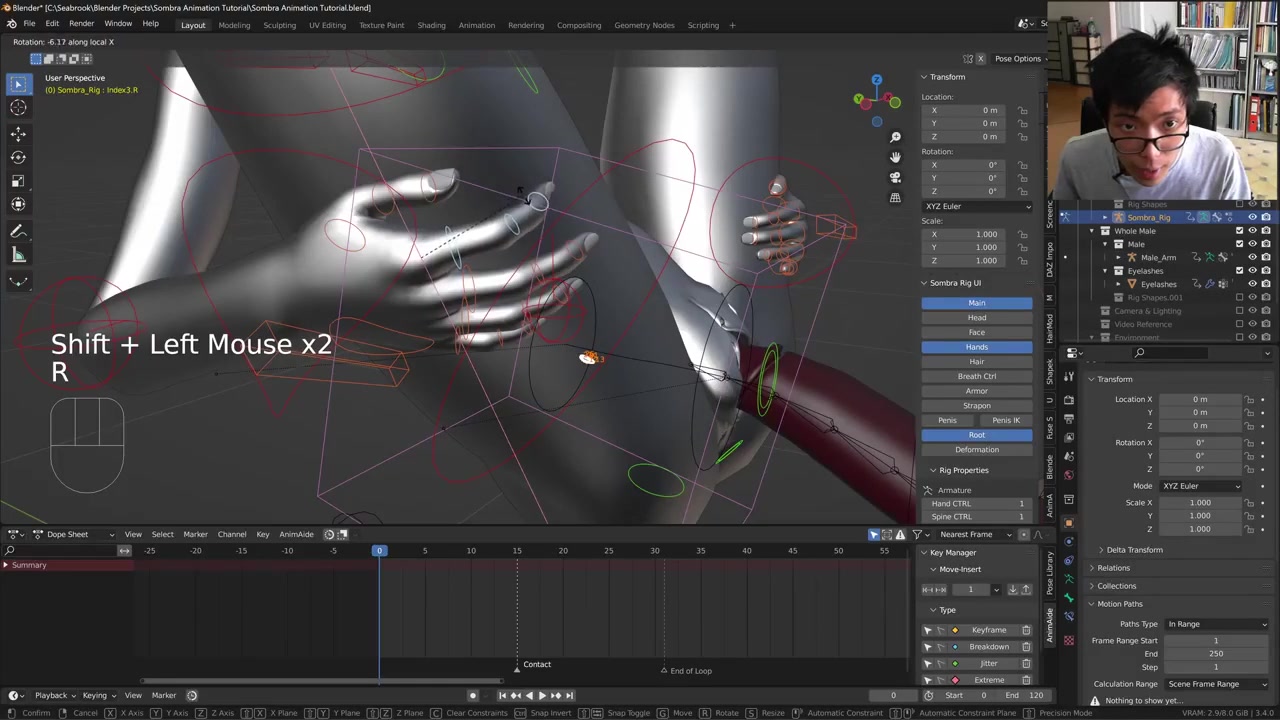Hide Whole Male collection using eye icon
Viewport: 1280px width, 720px height.
(x=1252, y=231)
